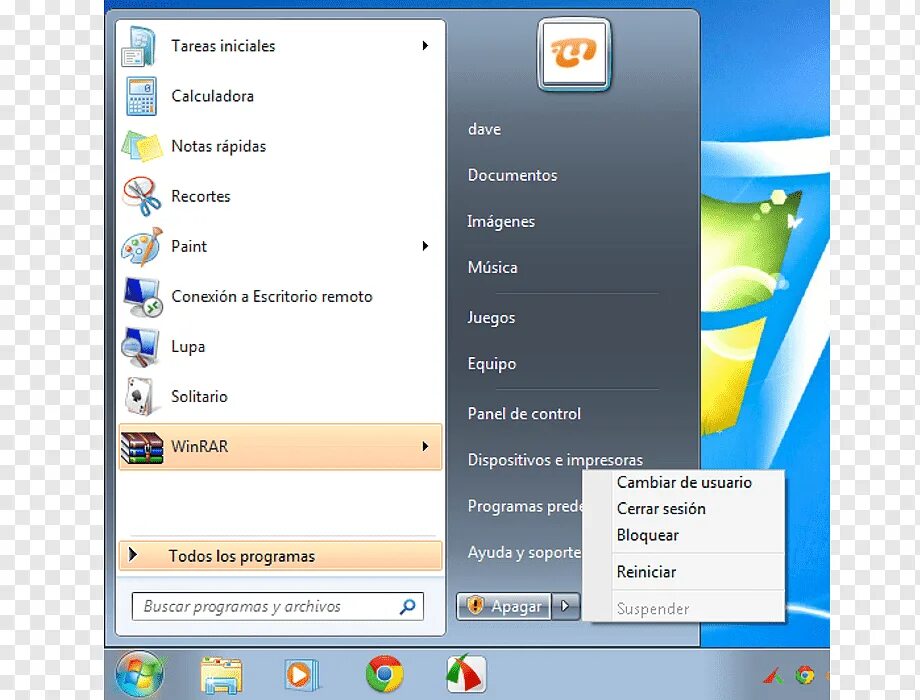Image resolution: width=920 pixels, height=700 pixels.
Task: Open the Tareas iniciales icon
Action: (x=138, y=46)
